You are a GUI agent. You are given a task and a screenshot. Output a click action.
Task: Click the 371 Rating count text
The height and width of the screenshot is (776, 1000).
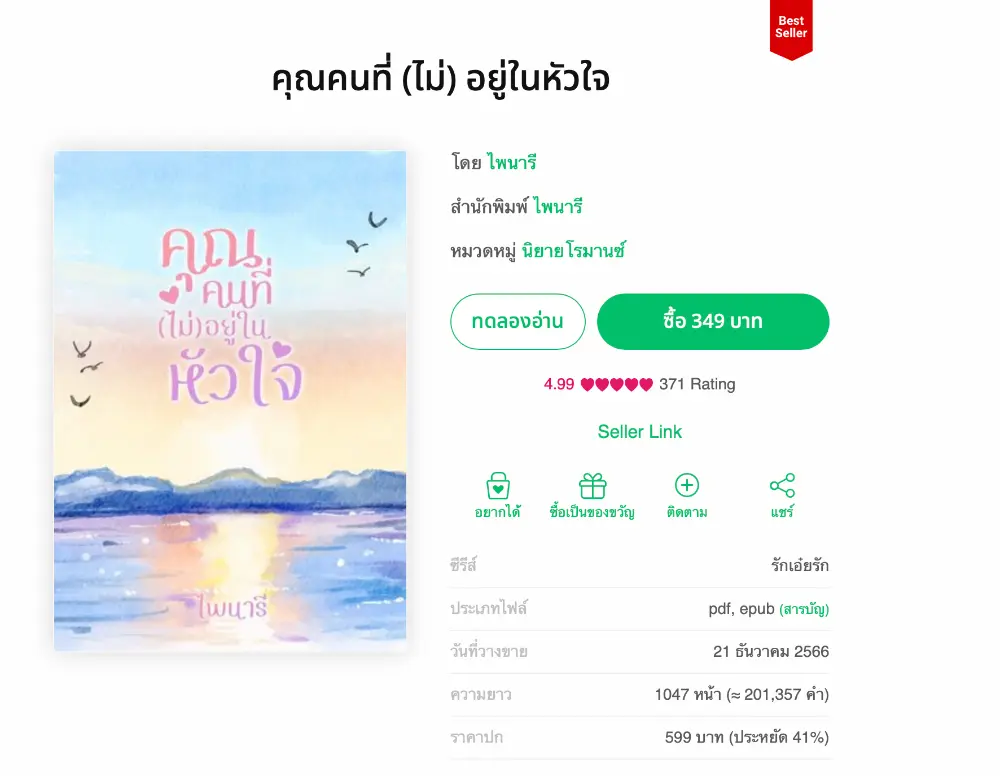697,384
